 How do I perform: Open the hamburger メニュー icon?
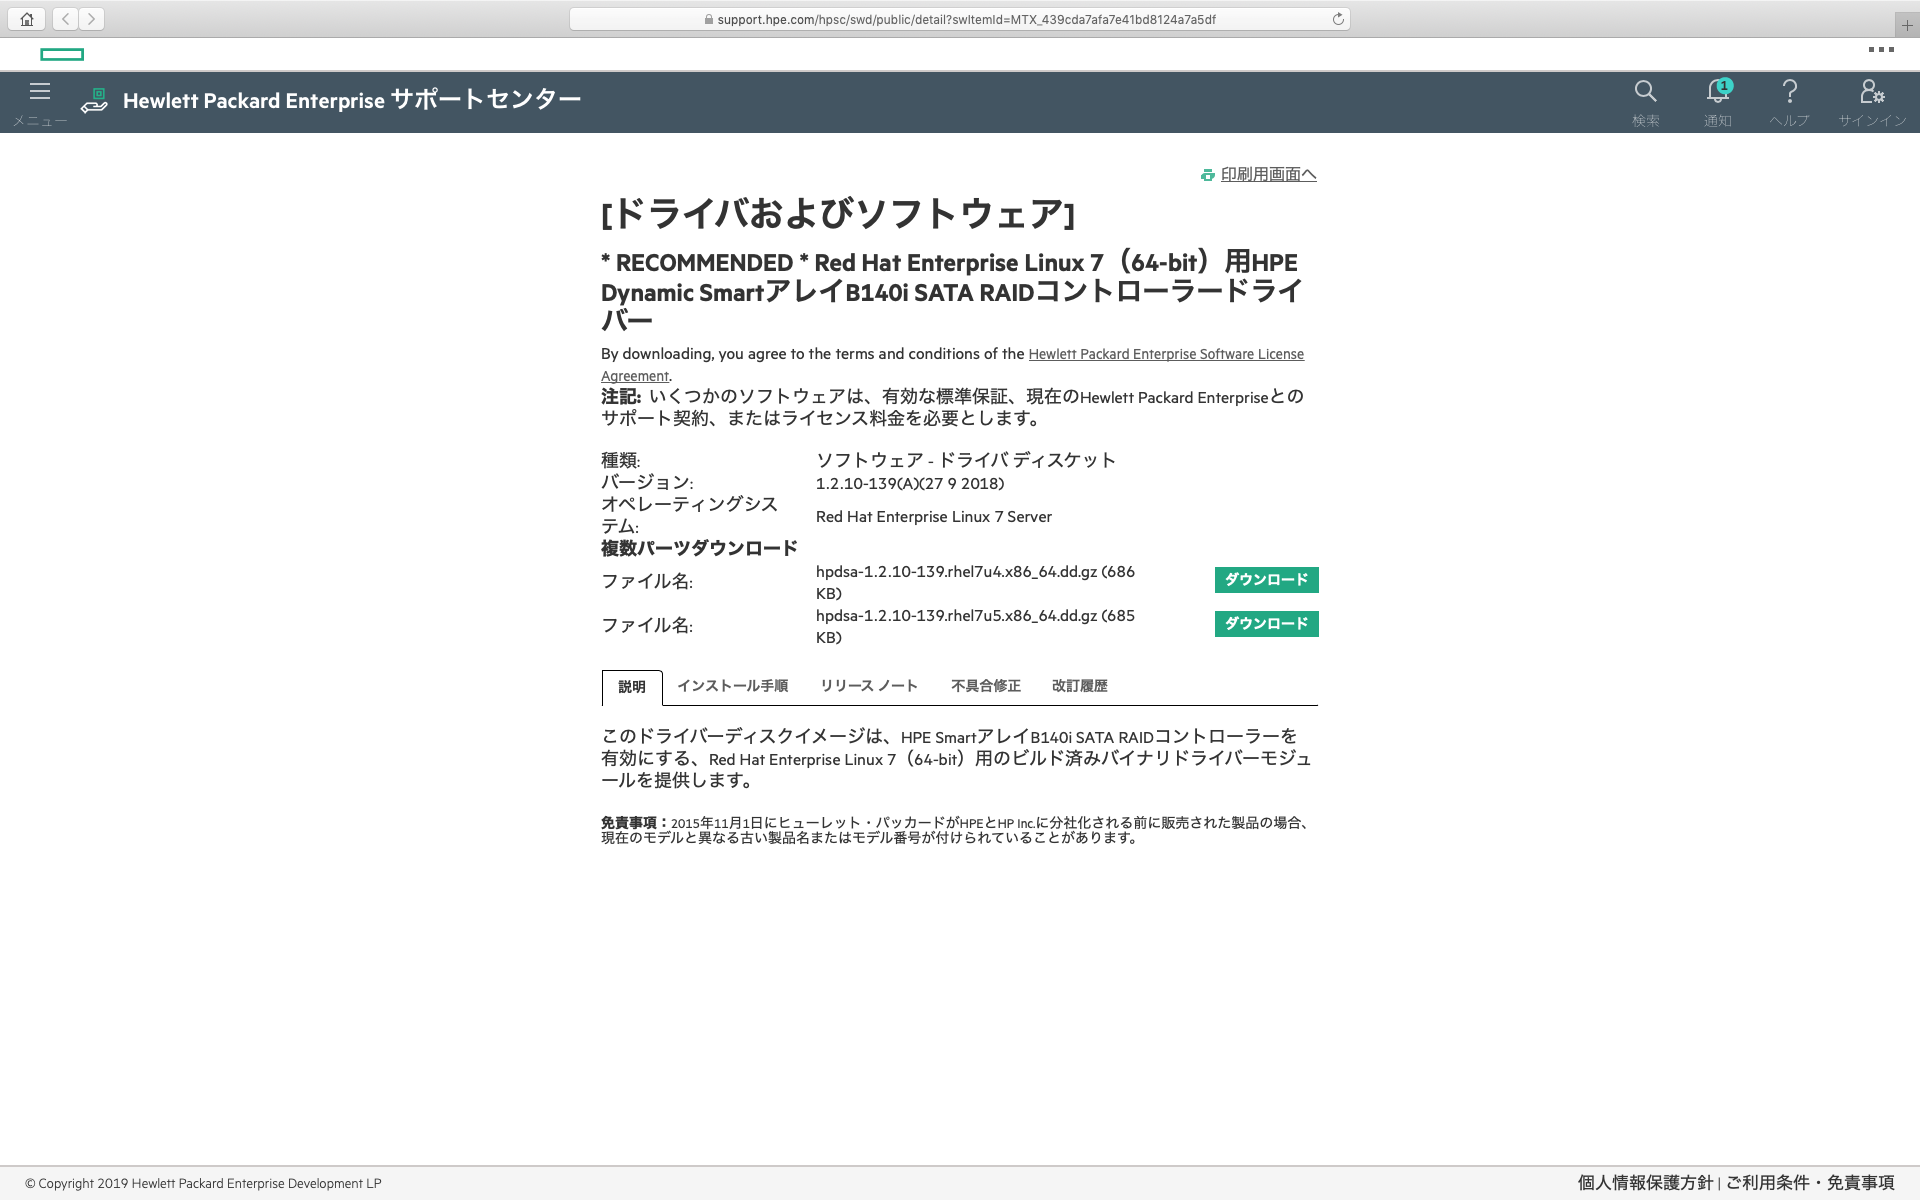coord(40,92)
